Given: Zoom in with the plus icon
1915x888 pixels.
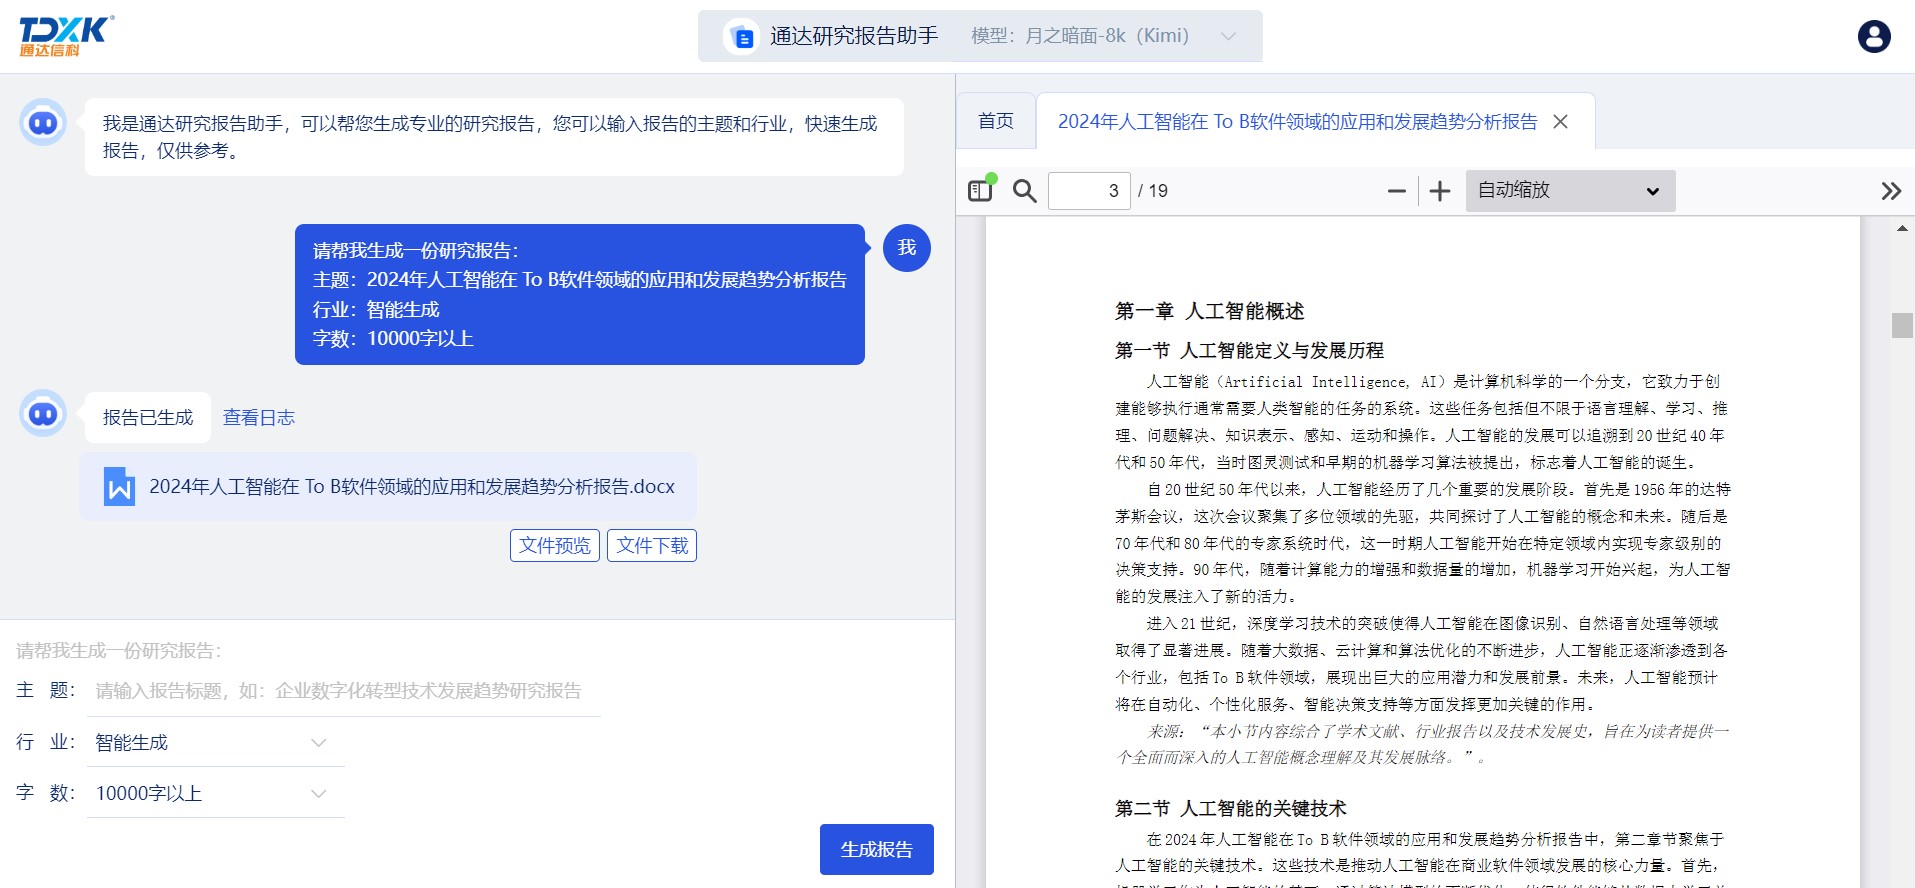Looking at the screenshot, I should [x=1440, y=191].
